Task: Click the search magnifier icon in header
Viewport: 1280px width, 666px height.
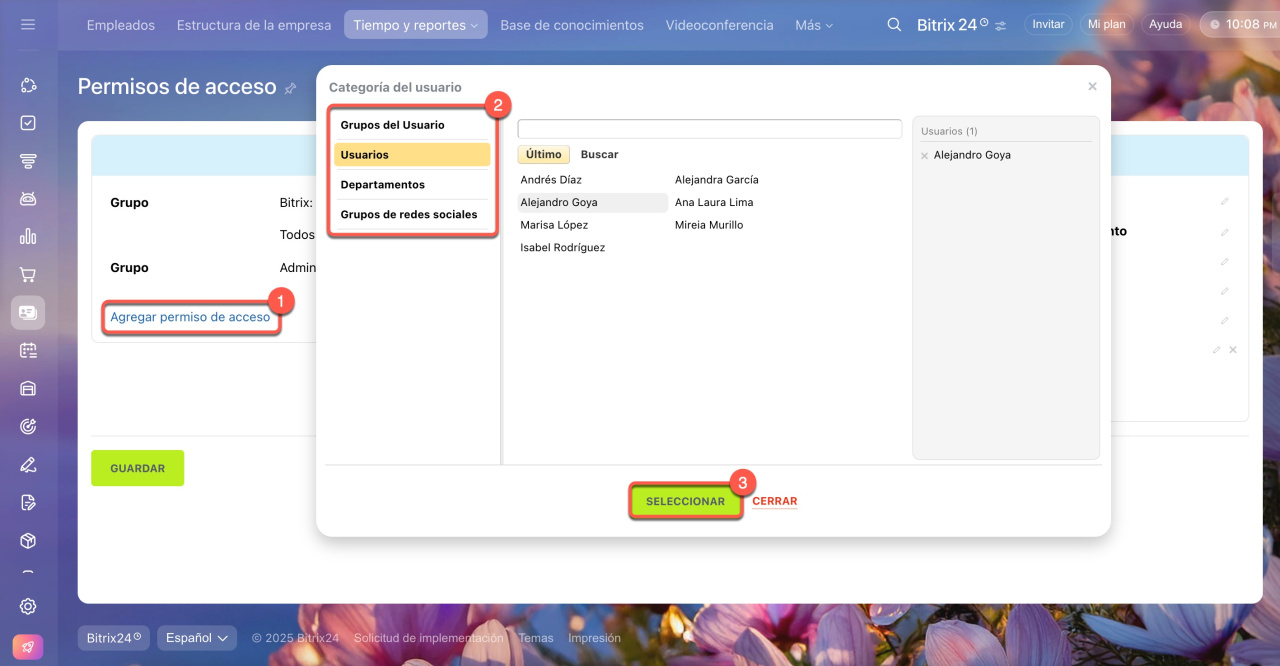Action: pos(894,25)
